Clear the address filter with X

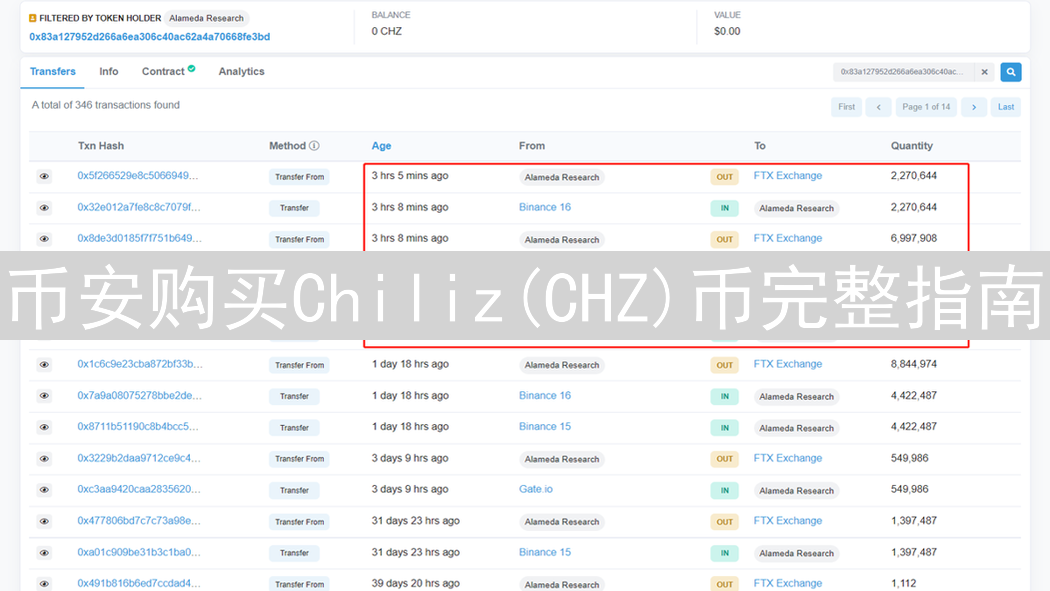click(984, 72)
